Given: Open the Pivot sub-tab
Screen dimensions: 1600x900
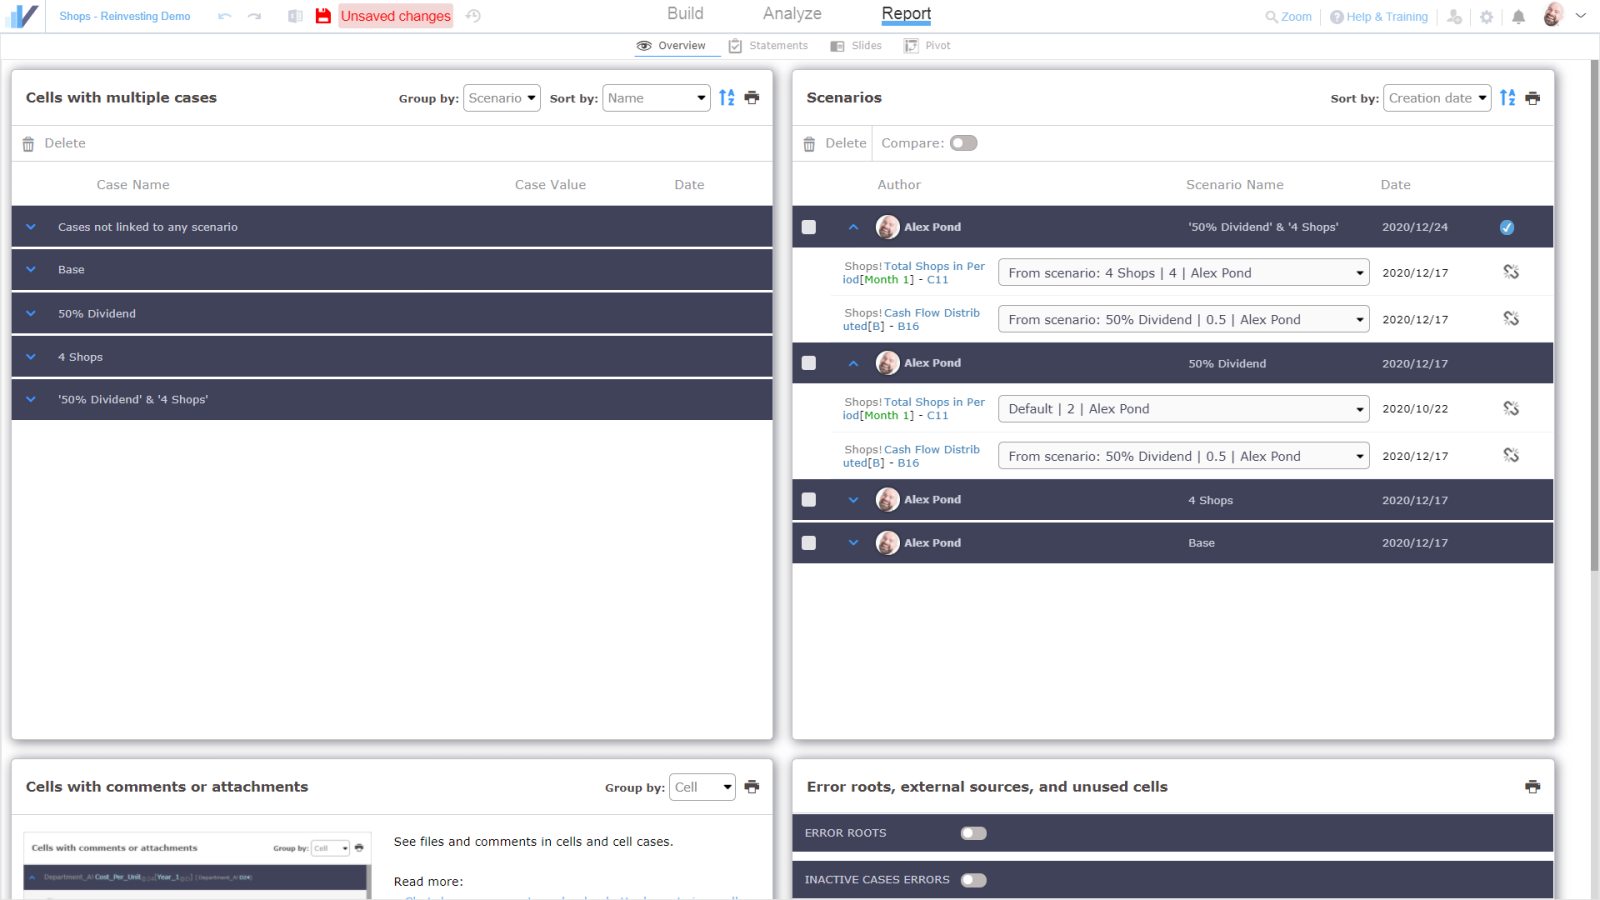Looking at the screenshot, I should pos(927,46).
